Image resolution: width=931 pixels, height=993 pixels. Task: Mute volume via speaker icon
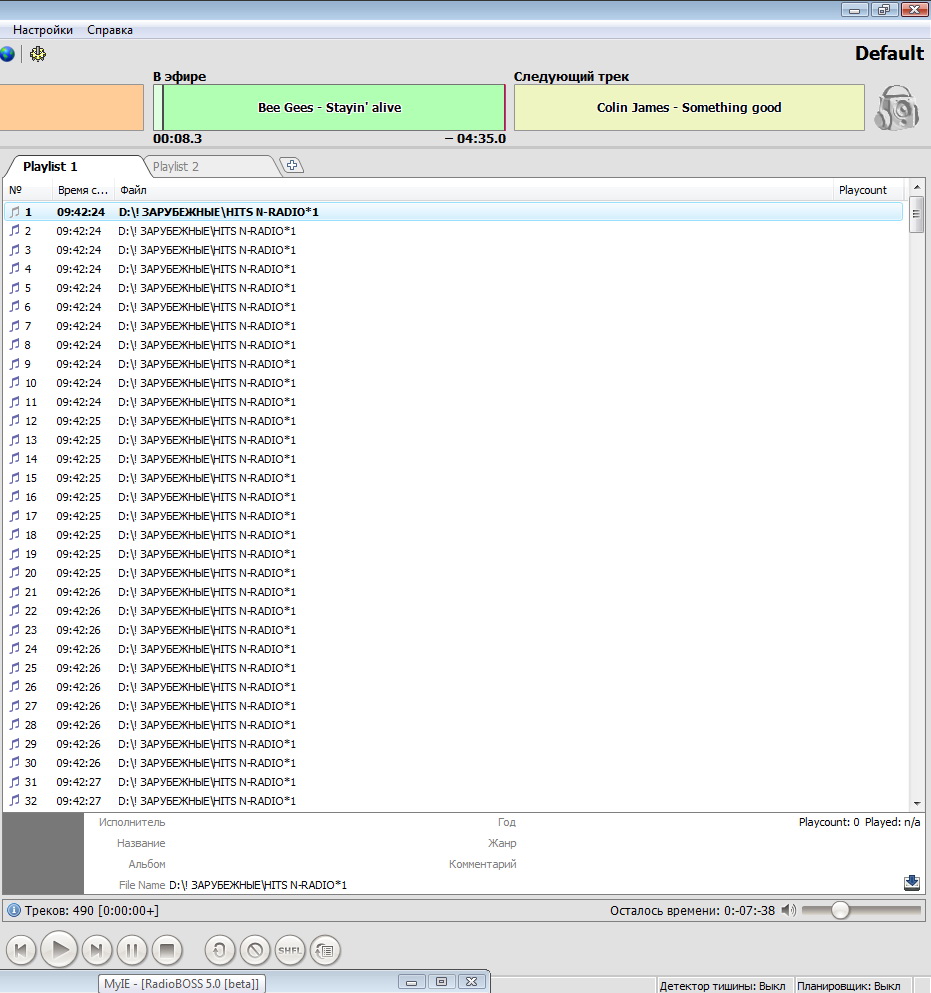click(788, 910)
